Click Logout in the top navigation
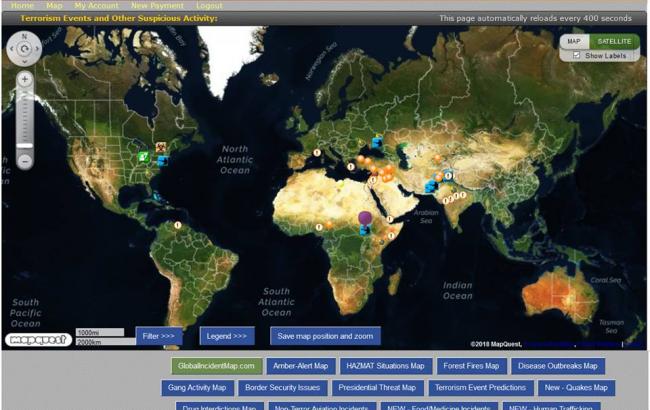The width and height of the screenshot is (650, 410). (x=209, y=6)
